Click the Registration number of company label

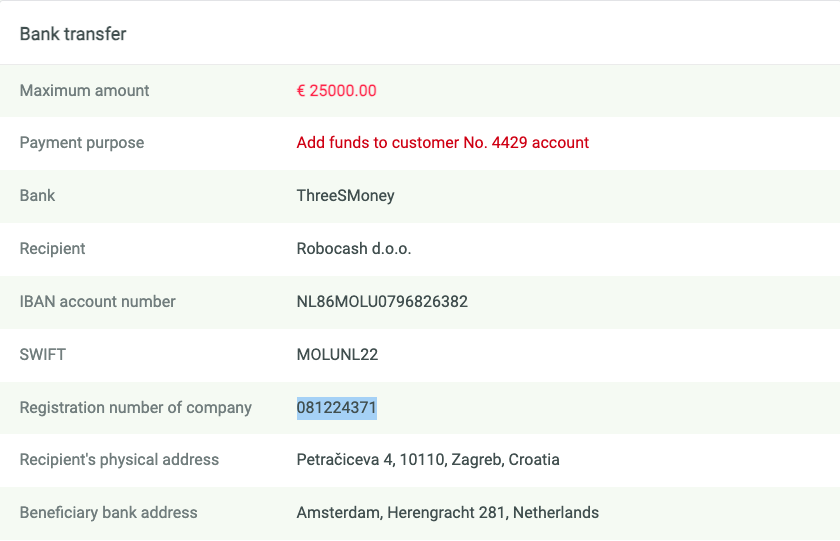pos(135,408)
